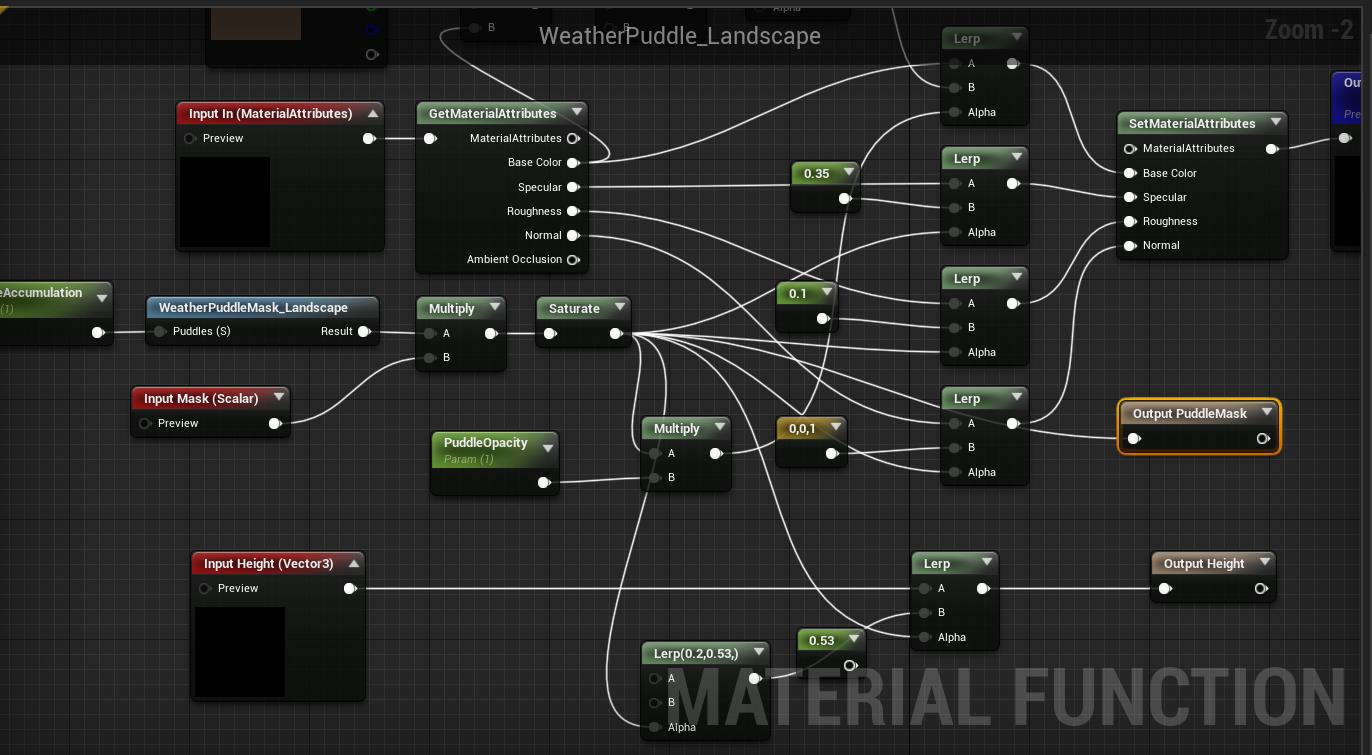Viewport: 1372px width, 755px height.
Task: Select the Output PuddleMask node title
Action: click(1190, 413)
